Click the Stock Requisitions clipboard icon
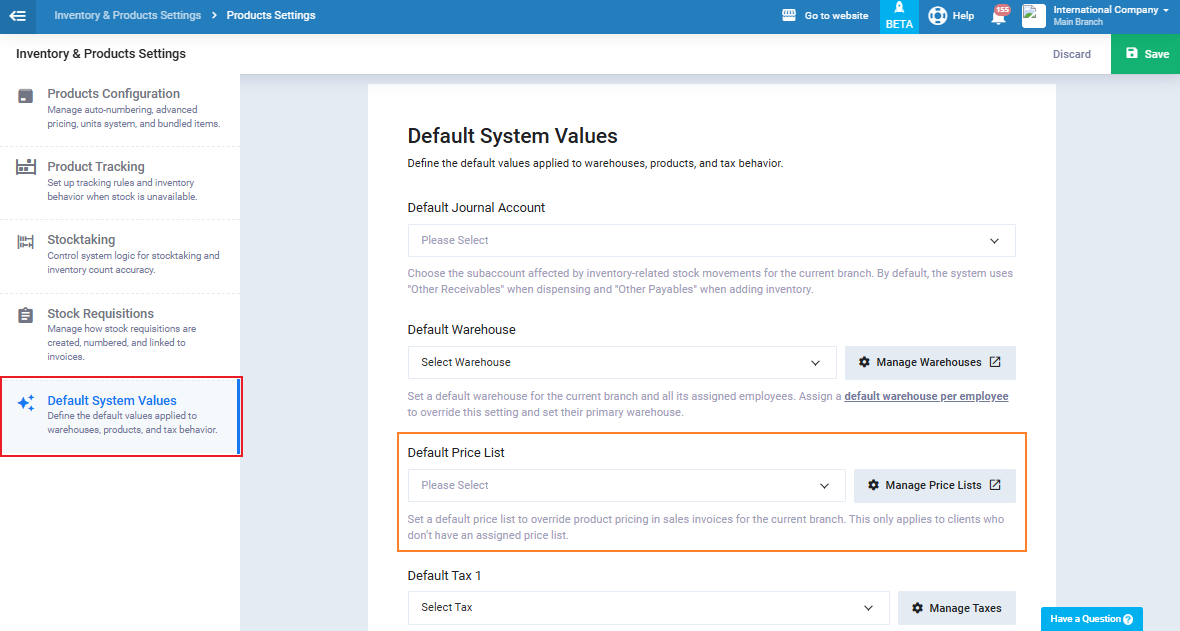The image size is (1180, 631). [x=26, y=315]
